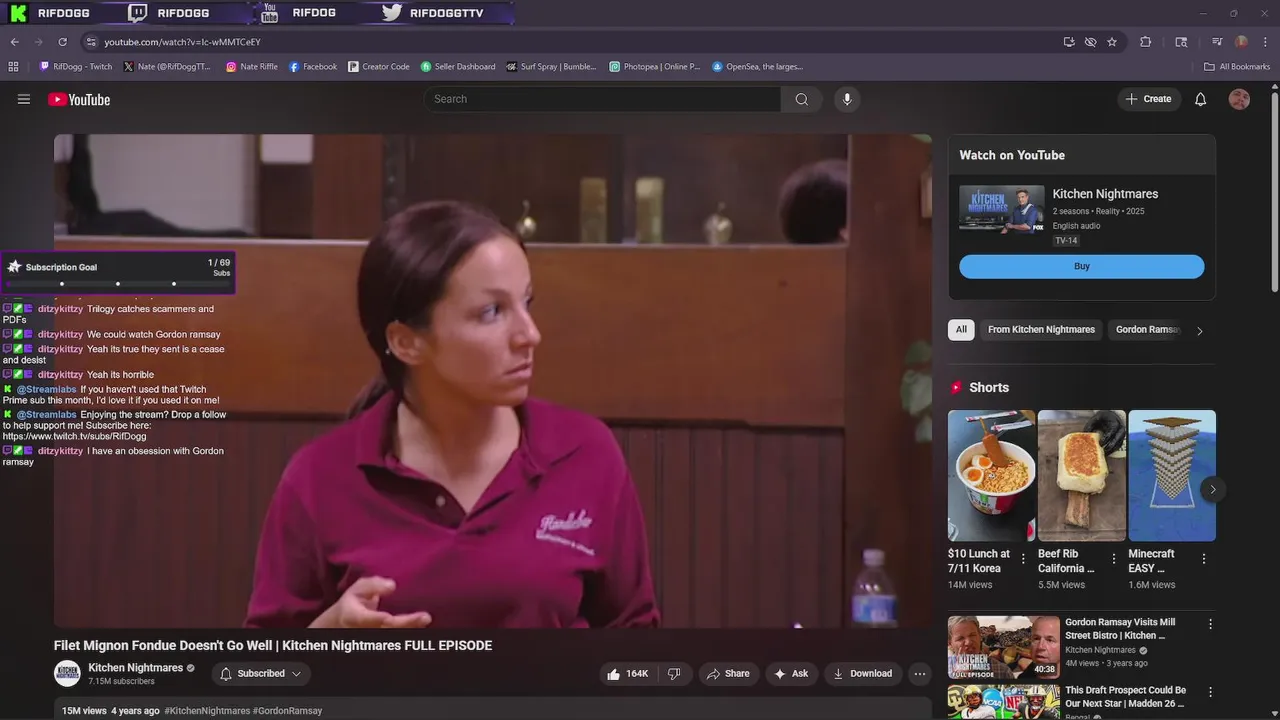Open the apps grid in bookmarks bar

[13, 67]
